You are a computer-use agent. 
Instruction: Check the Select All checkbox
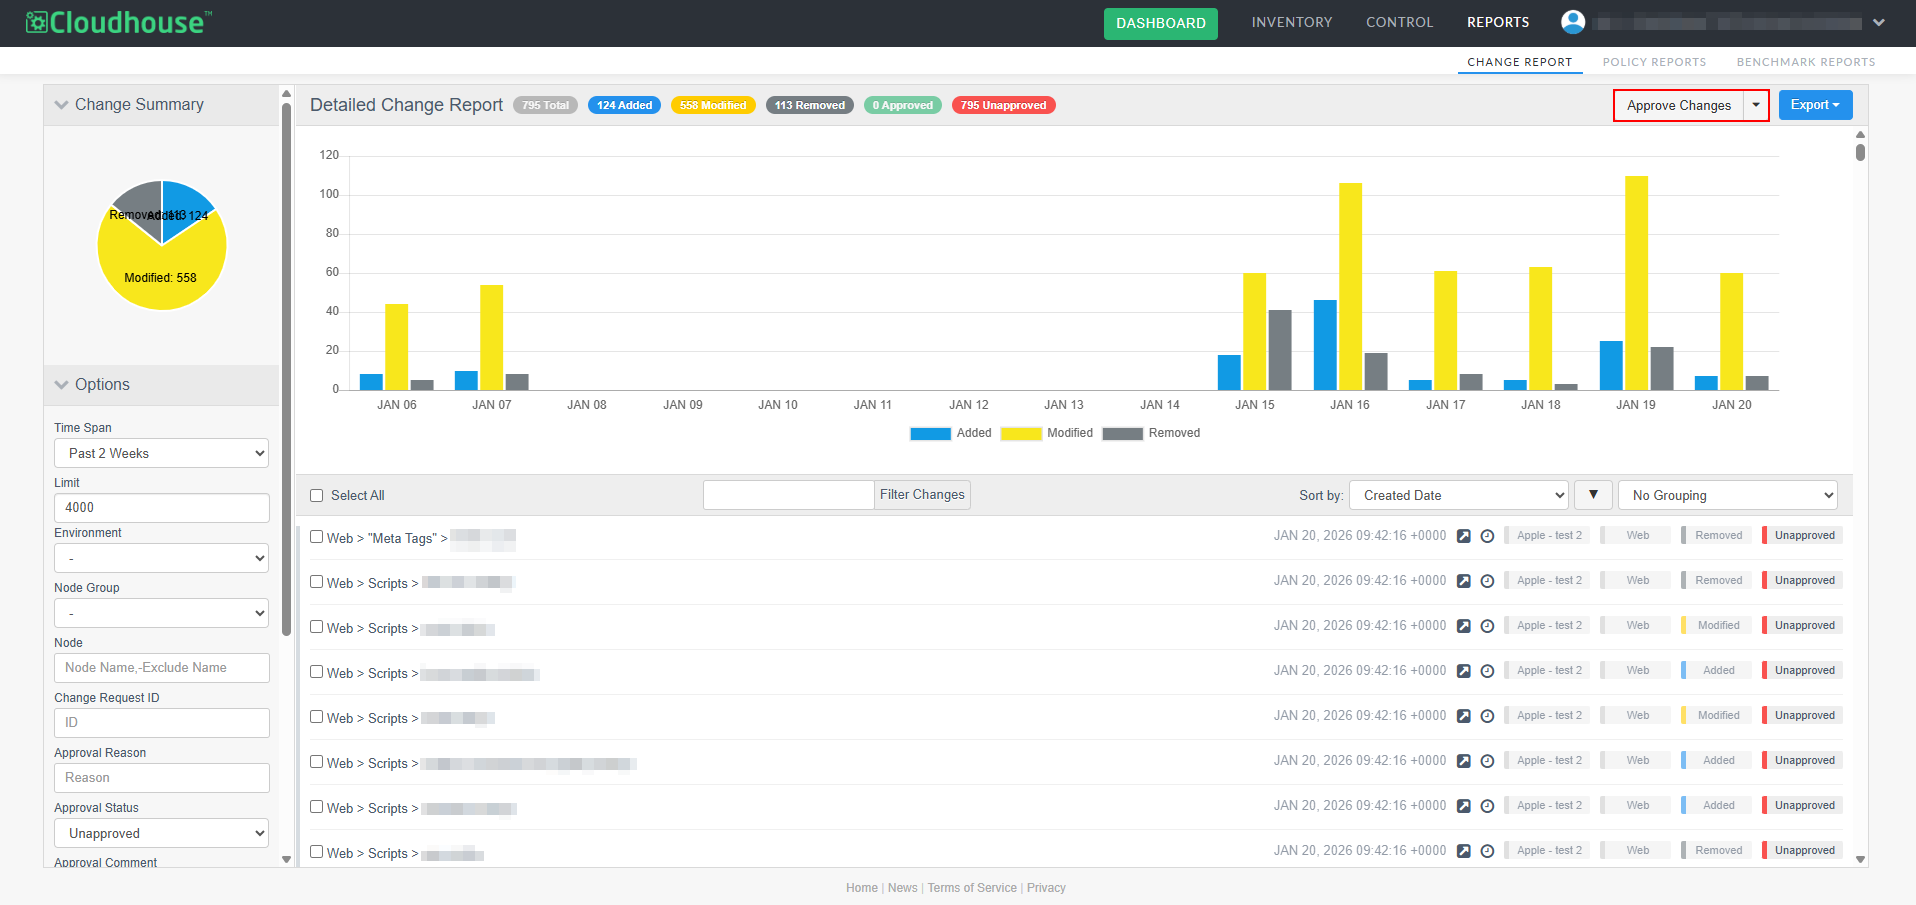317,495
